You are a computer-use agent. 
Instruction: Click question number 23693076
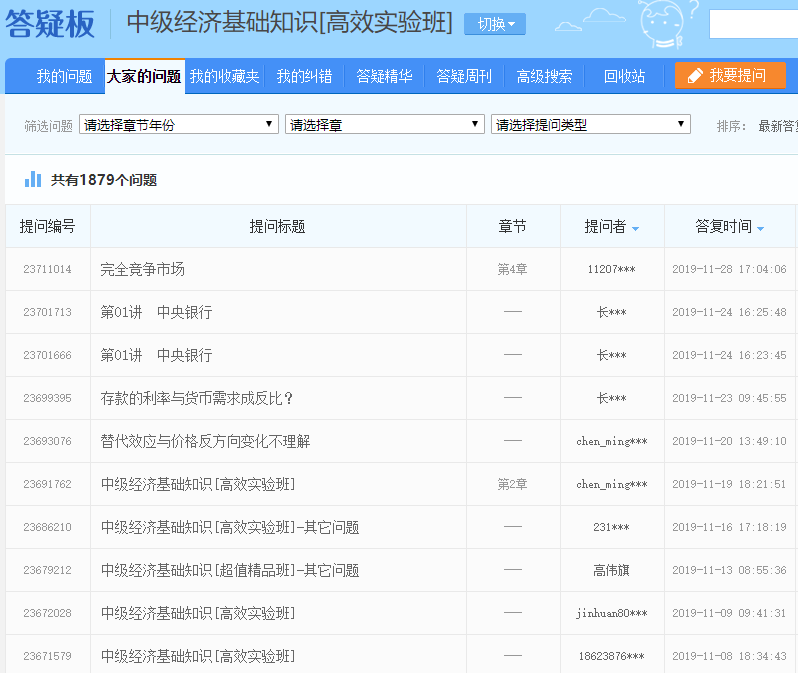47,441
